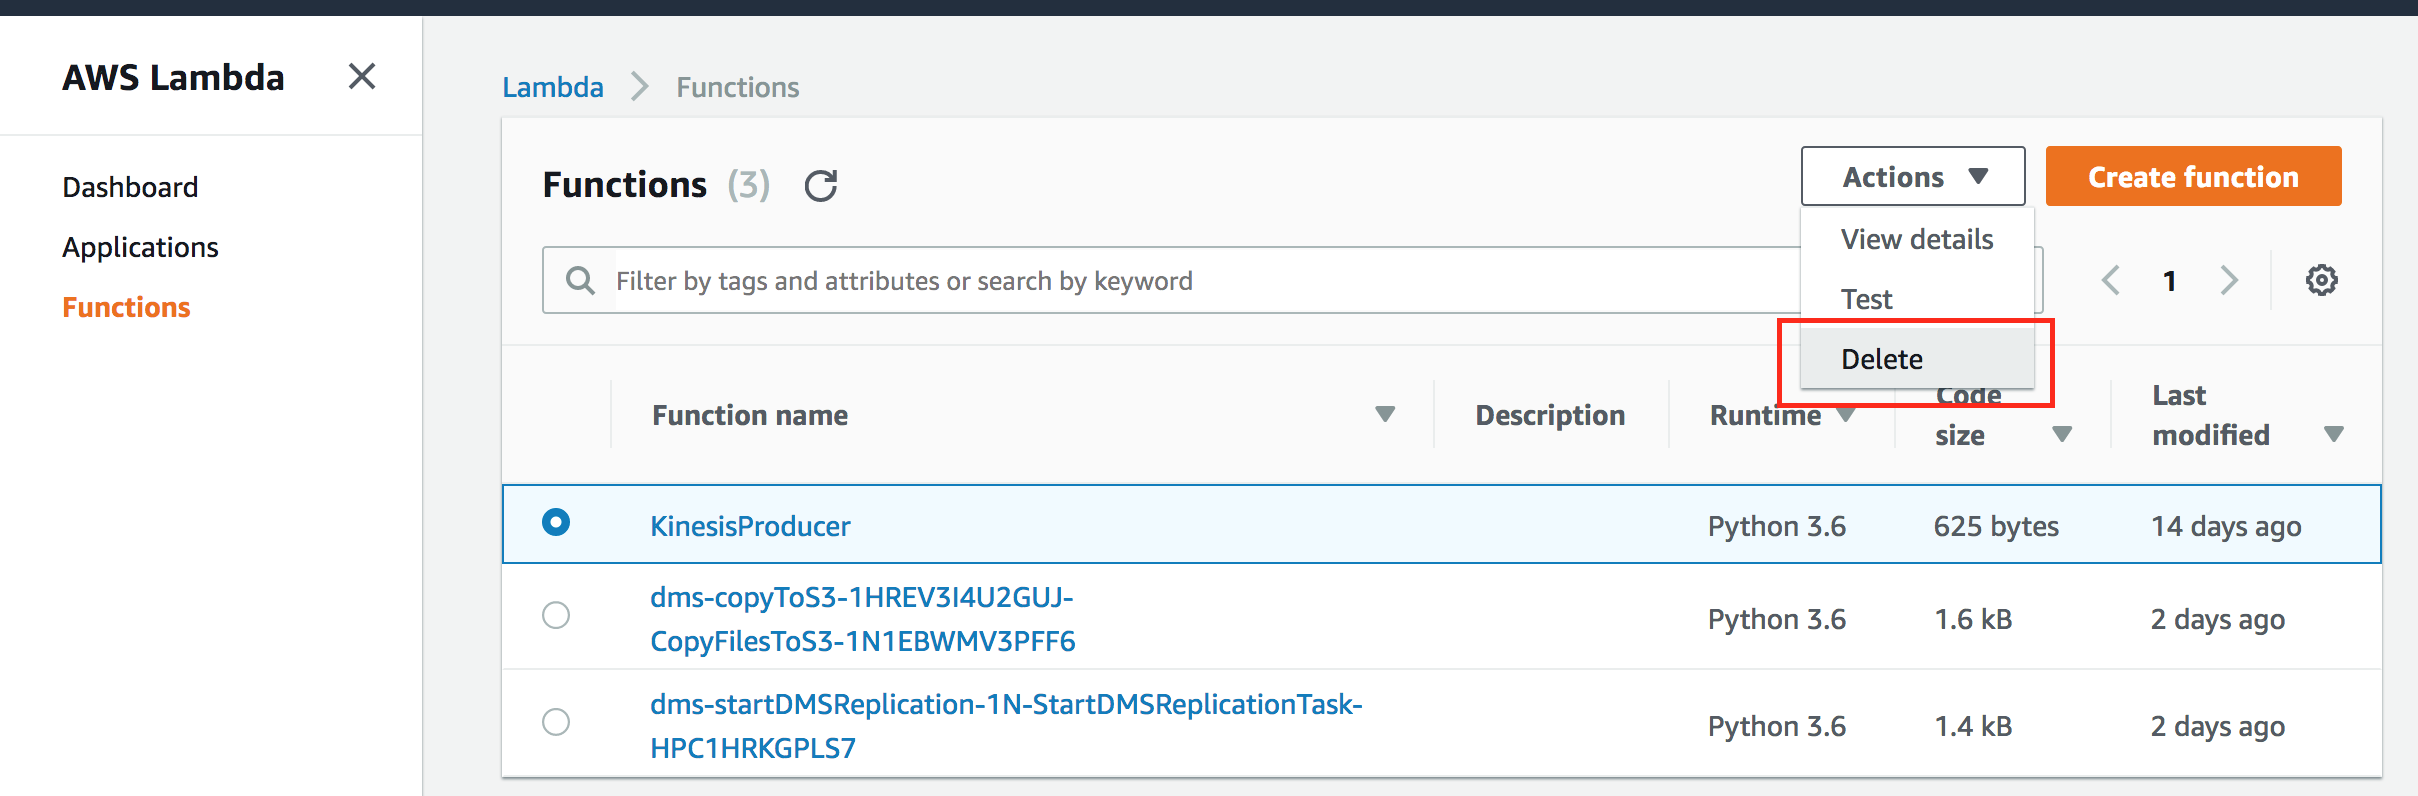This screenshot has height=796, width=2418.
Task: Close the AWS Lambda sidebar panel
Action: 362,76
